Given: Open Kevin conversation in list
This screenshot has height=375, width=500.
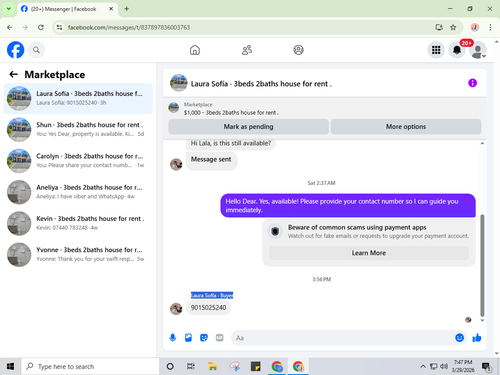Looking at the screenshot, I should [78, 223].
